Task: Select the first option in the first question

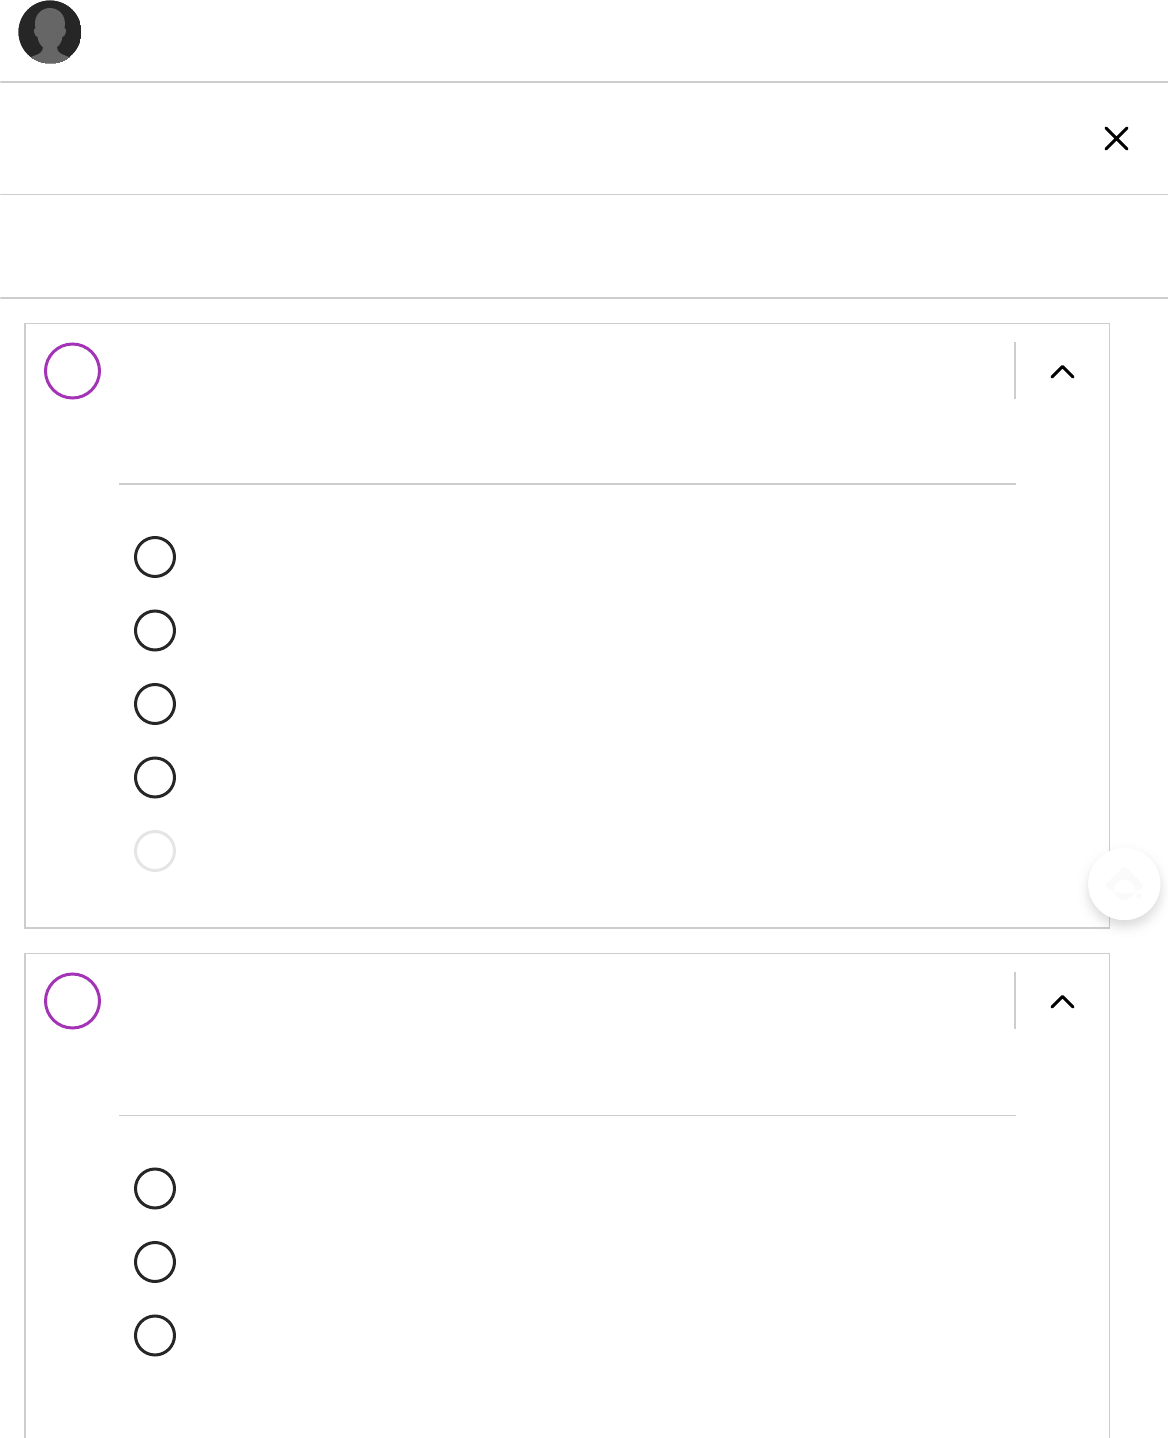Action: (x=155, y=557)
